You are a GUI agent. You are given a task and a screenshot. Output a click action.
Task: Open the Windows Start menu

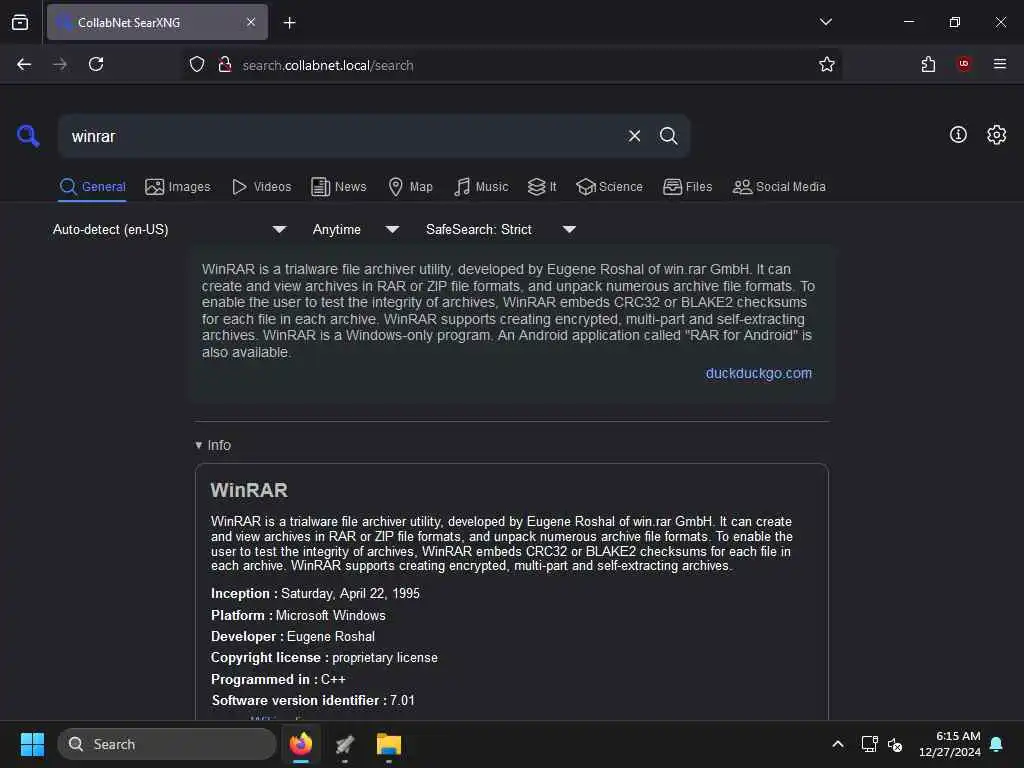point(32,744)
